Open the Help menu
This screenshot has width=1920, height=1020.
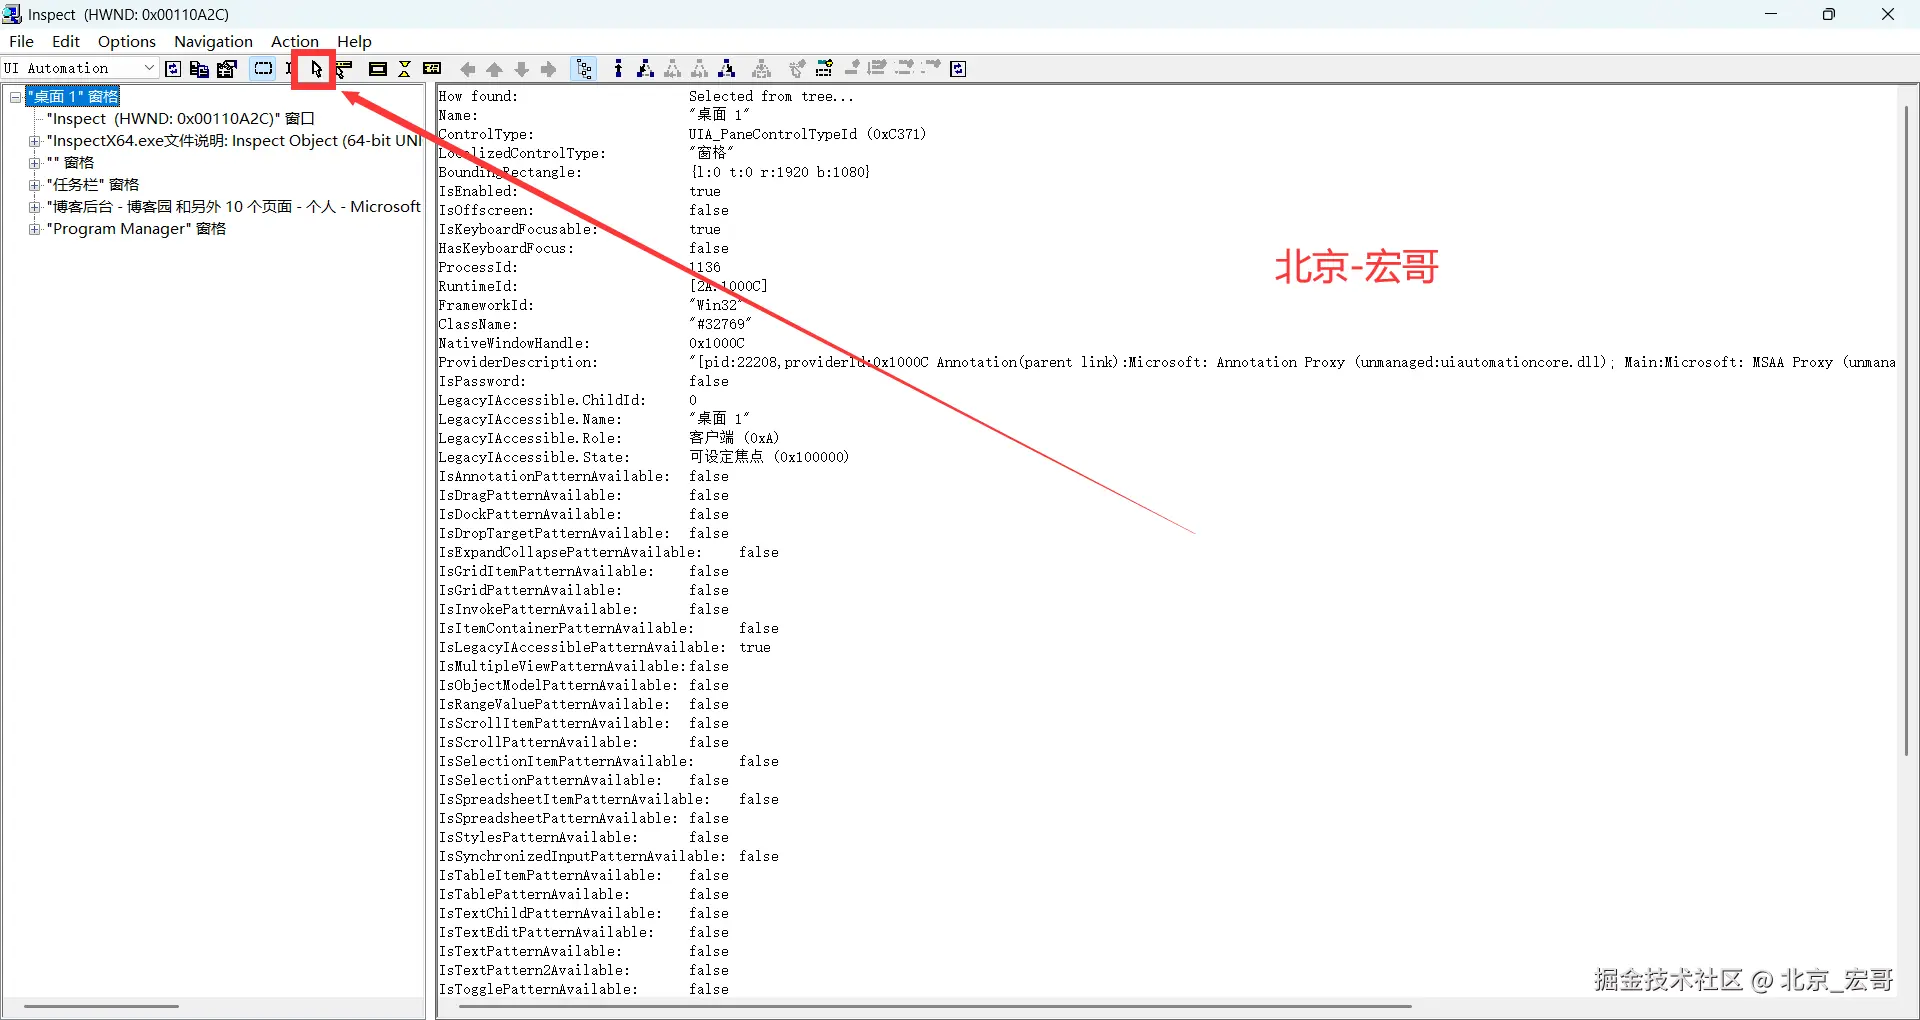354,41
